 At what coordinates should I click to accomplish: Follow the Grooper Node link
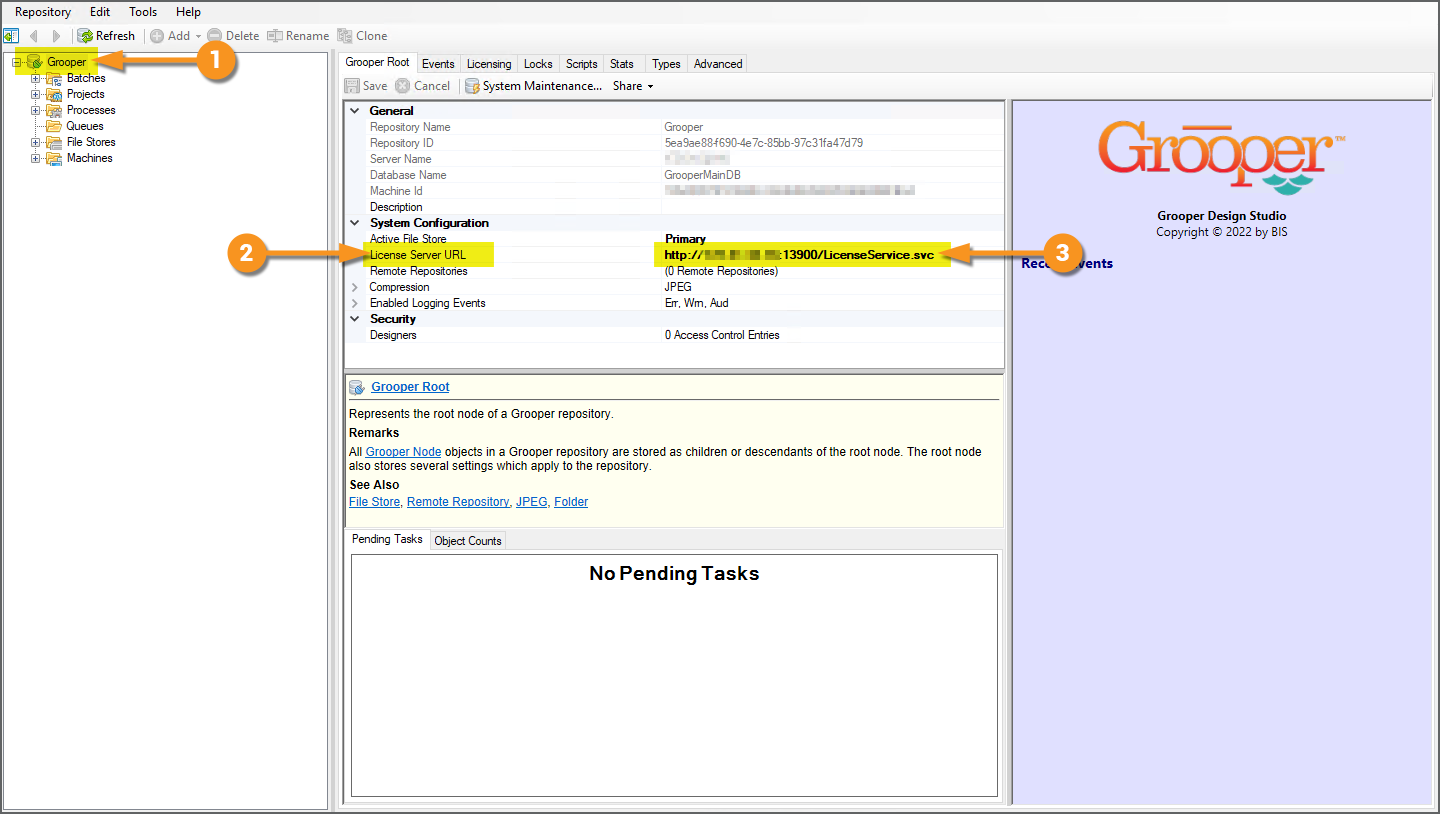point(403,452)
